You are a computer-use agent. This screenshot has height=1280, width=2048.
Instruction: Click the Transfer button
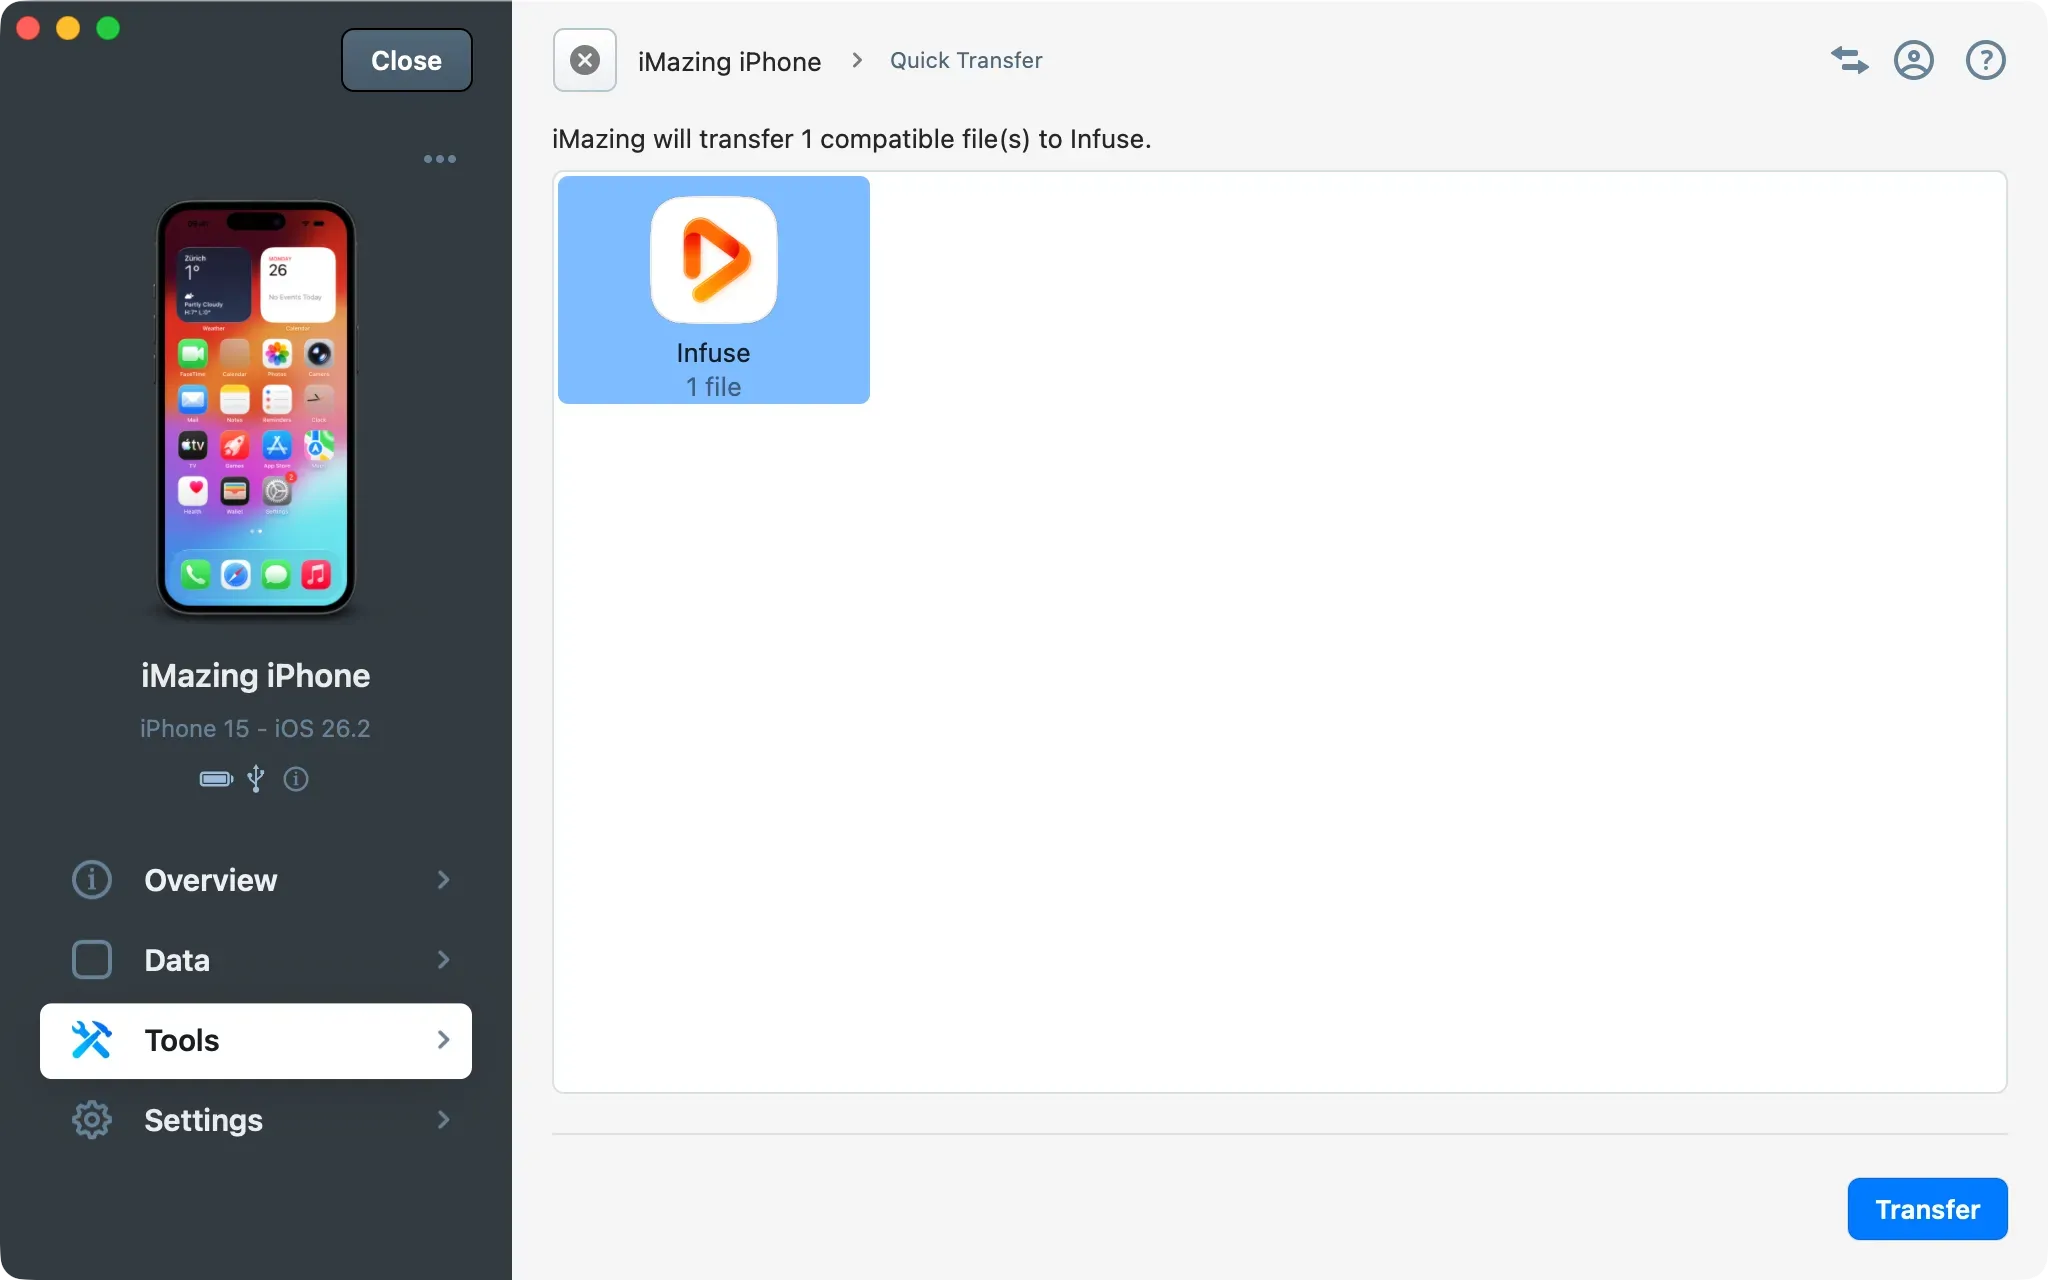tap(1926, 1208)
